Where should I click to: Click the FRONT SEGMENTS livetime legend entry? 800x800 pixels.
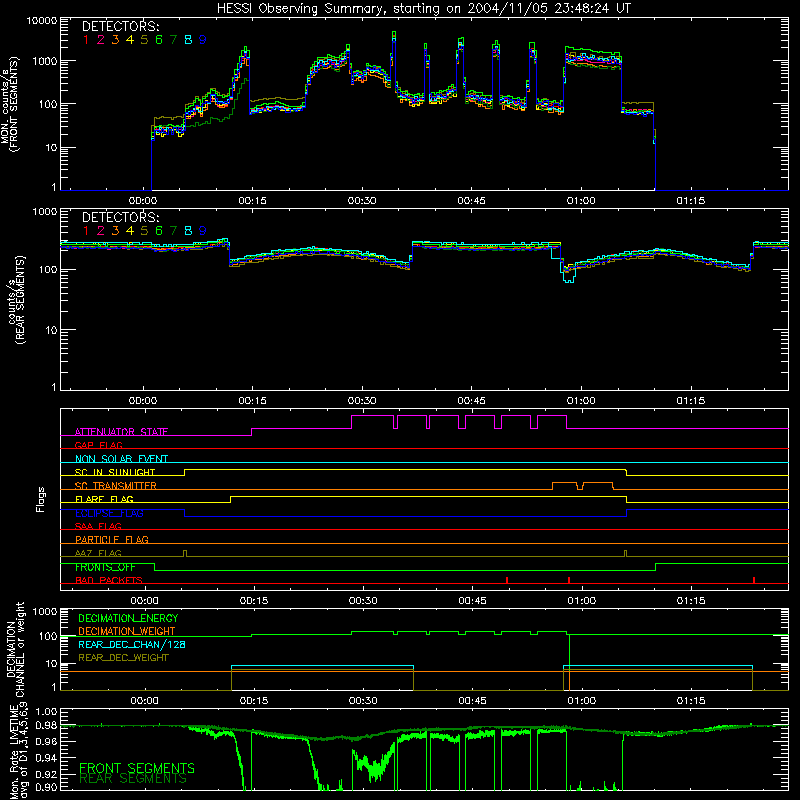(x=137, y=768)
